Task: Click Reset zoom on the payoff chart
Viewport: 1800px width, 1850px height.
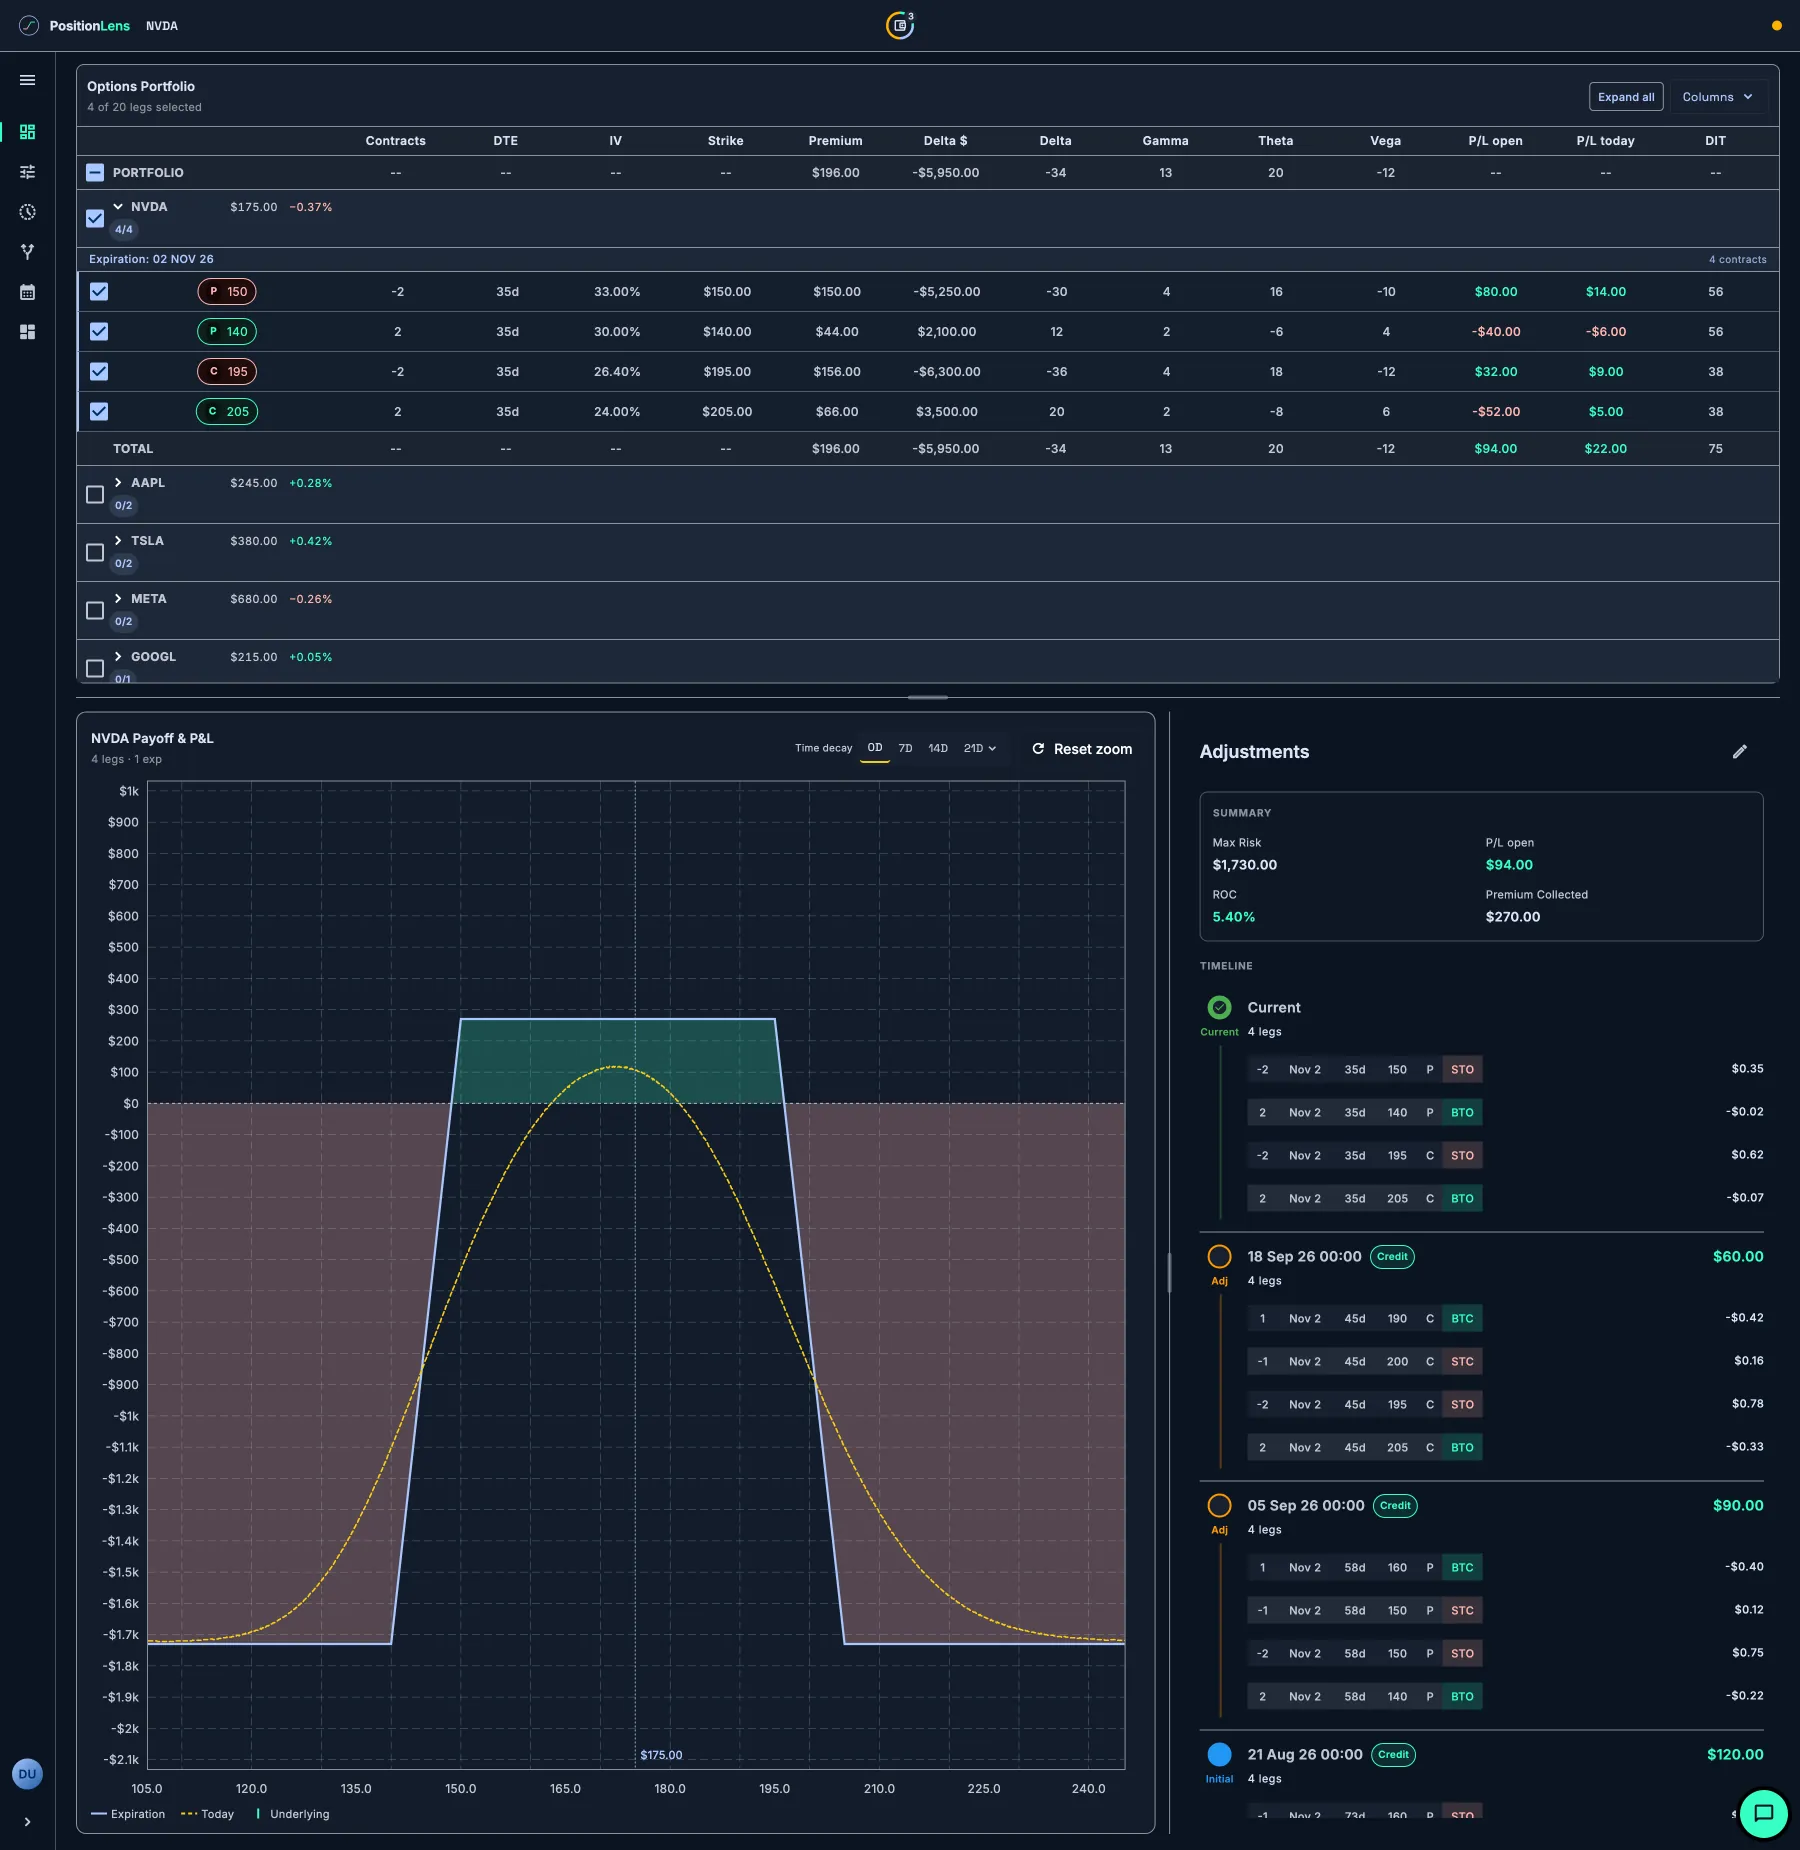Action: click(x=1082, y=749)
